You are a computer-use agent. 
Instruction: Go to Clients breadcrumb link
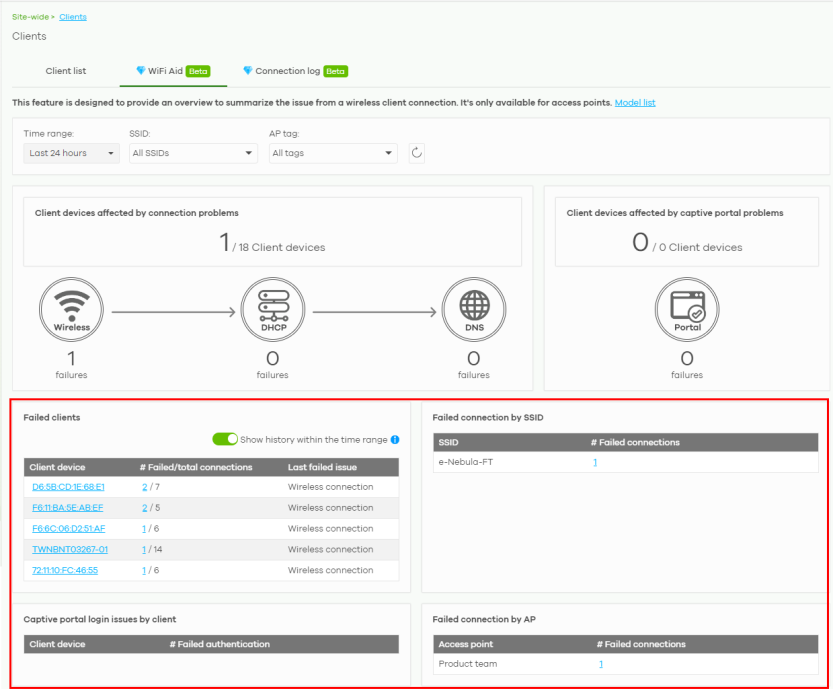pos(73,17)
